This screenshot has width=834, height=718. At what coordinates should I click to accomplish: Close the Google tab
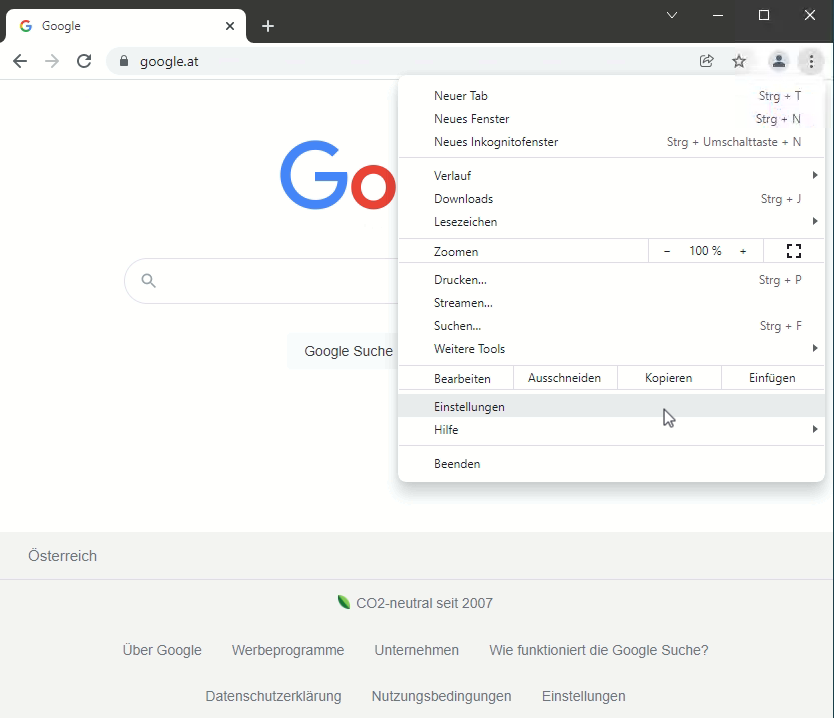coord(230,26)
